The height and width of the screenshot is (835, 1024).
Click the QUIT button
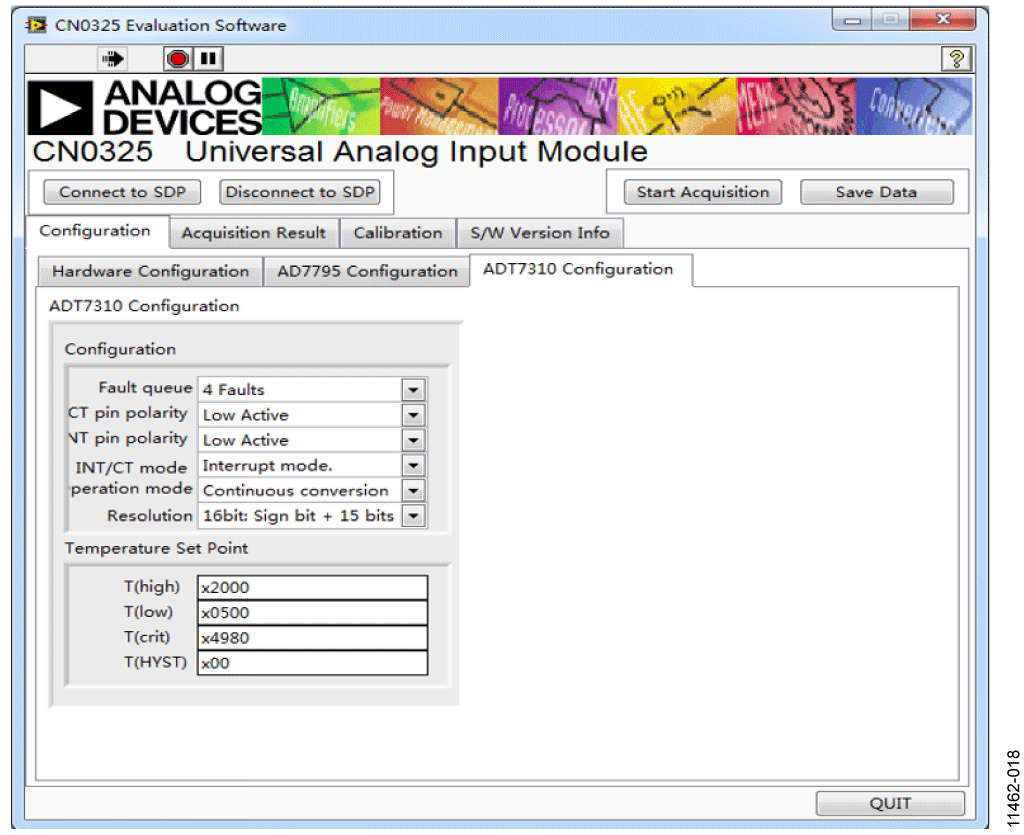click(x=890, y=804)
